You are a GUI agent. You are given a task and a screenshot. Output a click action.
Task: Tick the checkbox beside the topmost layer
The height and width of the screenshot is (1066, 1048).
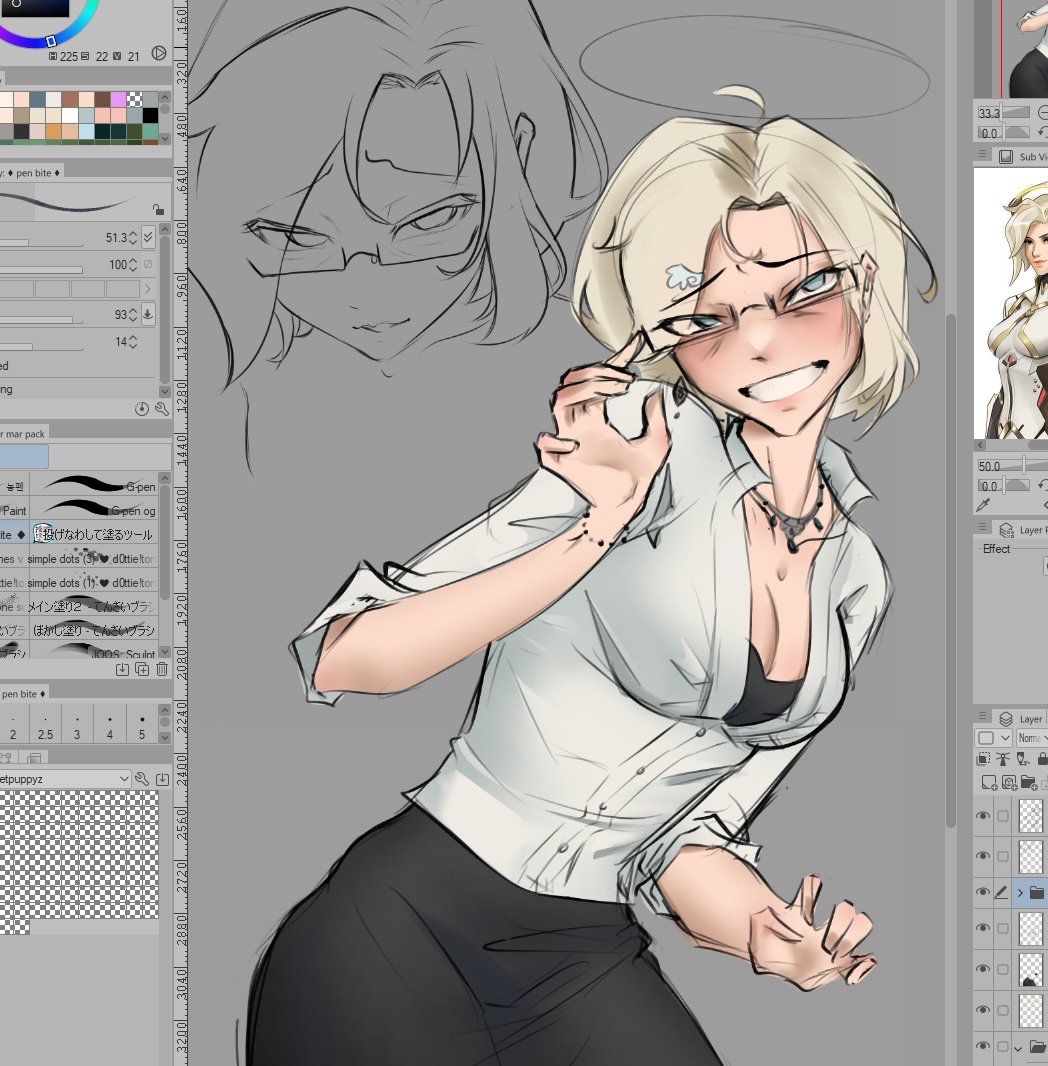tap(1003, 816)
